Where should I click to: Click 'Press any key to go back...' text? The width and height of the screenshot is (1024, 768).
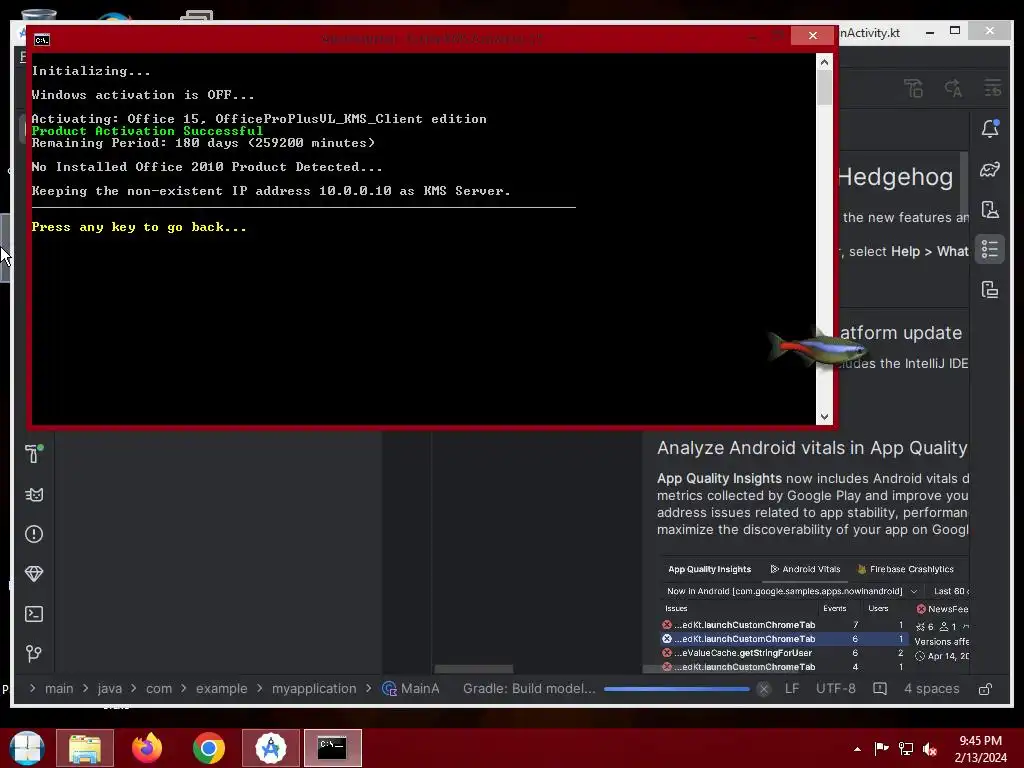pyautogui.click(x=139, y=227)
